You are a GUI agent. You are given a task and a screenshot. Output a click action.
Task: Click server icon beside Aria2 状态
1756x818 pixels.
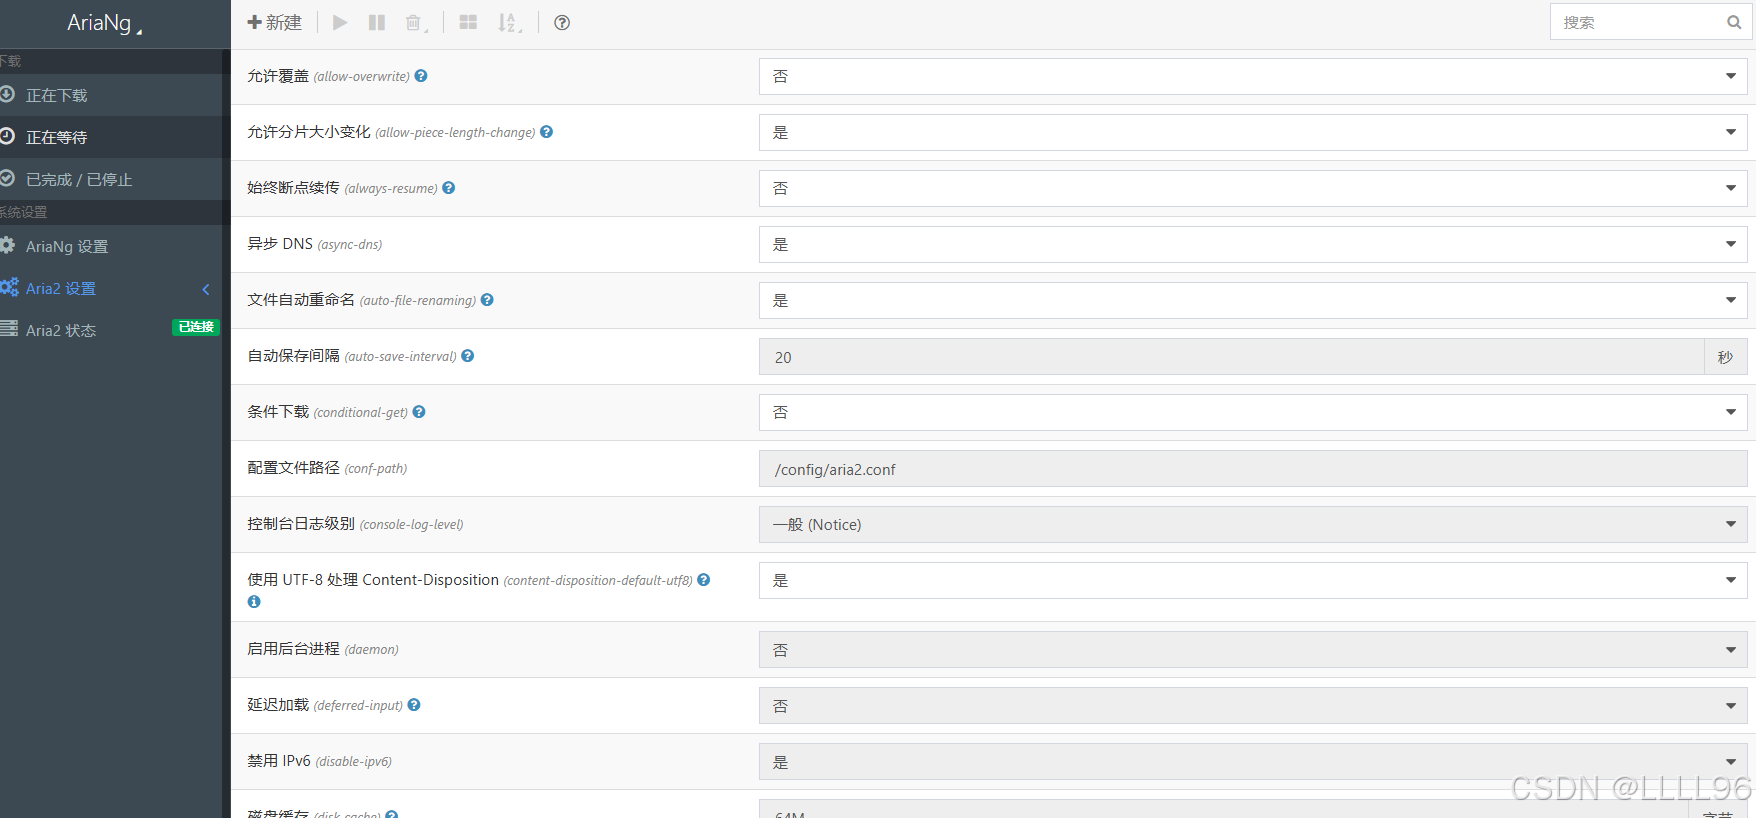tap(8, 328)
